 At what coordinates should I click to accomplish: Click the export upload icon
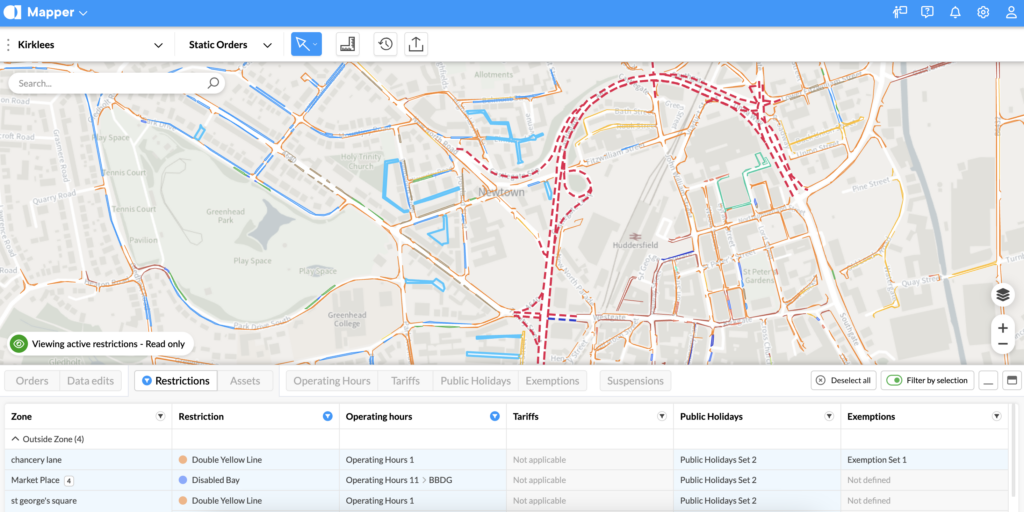[416, 44]
